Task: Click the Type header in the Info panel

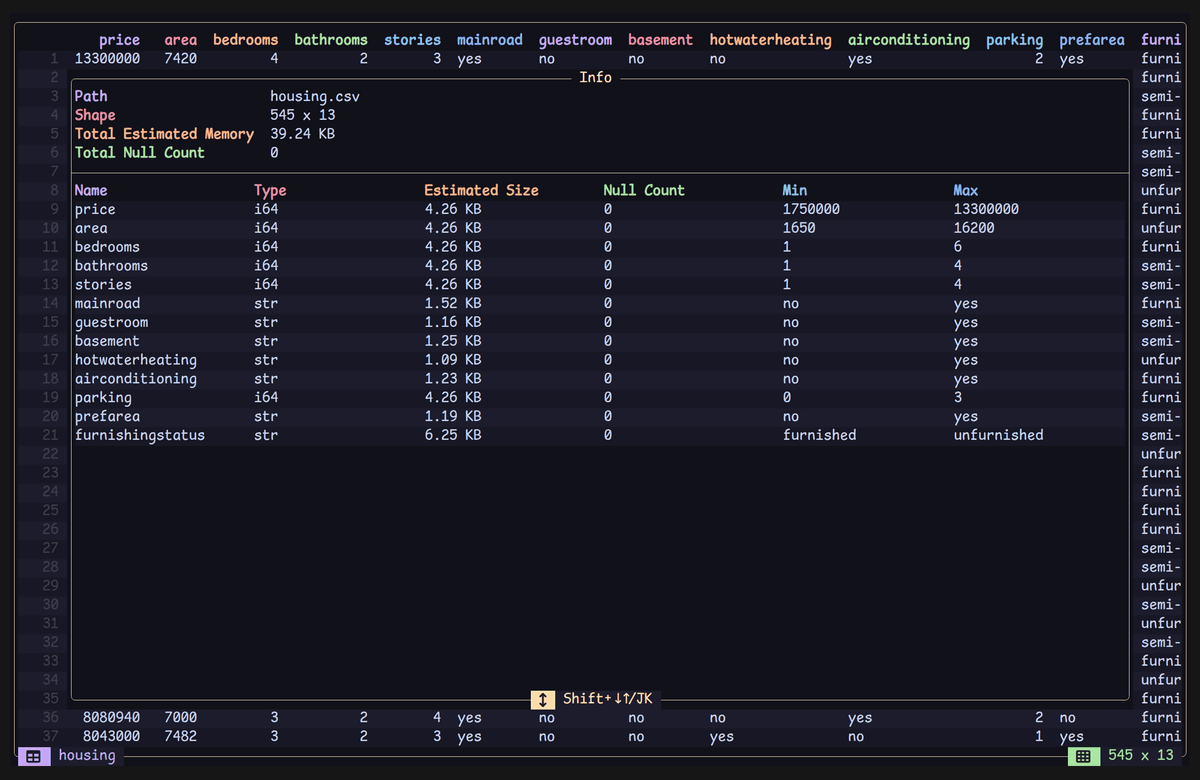Action: pos(270,190)
